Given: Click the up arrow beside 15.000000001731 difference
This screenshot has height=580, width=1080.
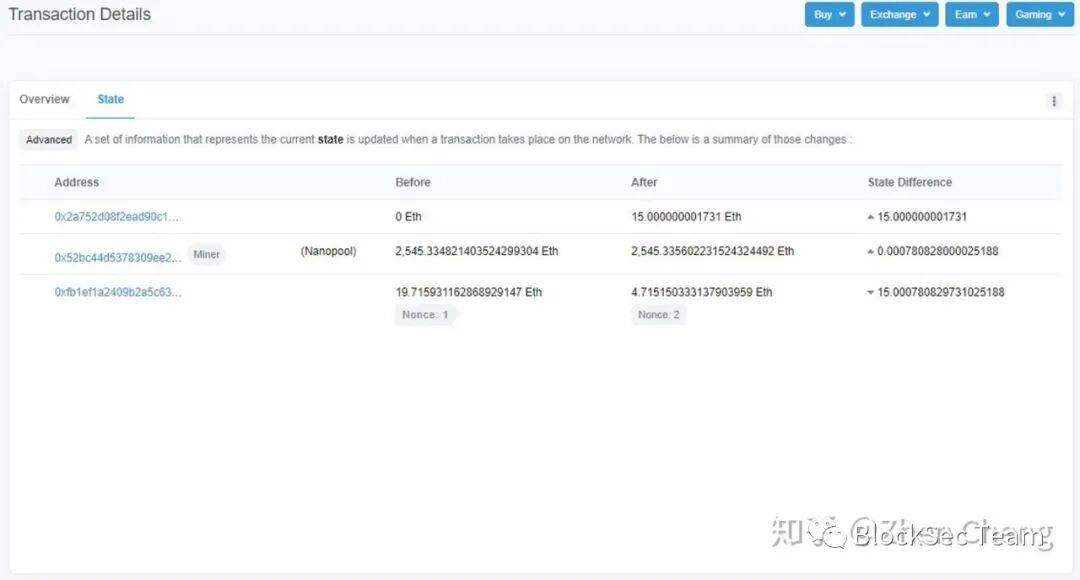Looking at the screenshot, I should coord(871,217).
